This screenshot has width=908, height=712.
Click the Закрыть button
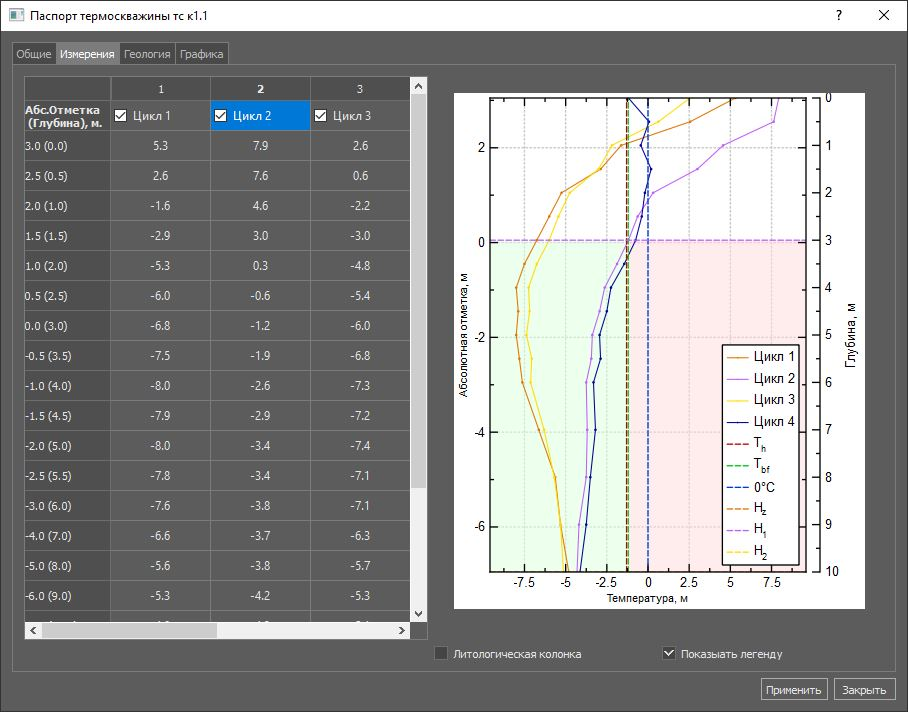coord(864,690)
